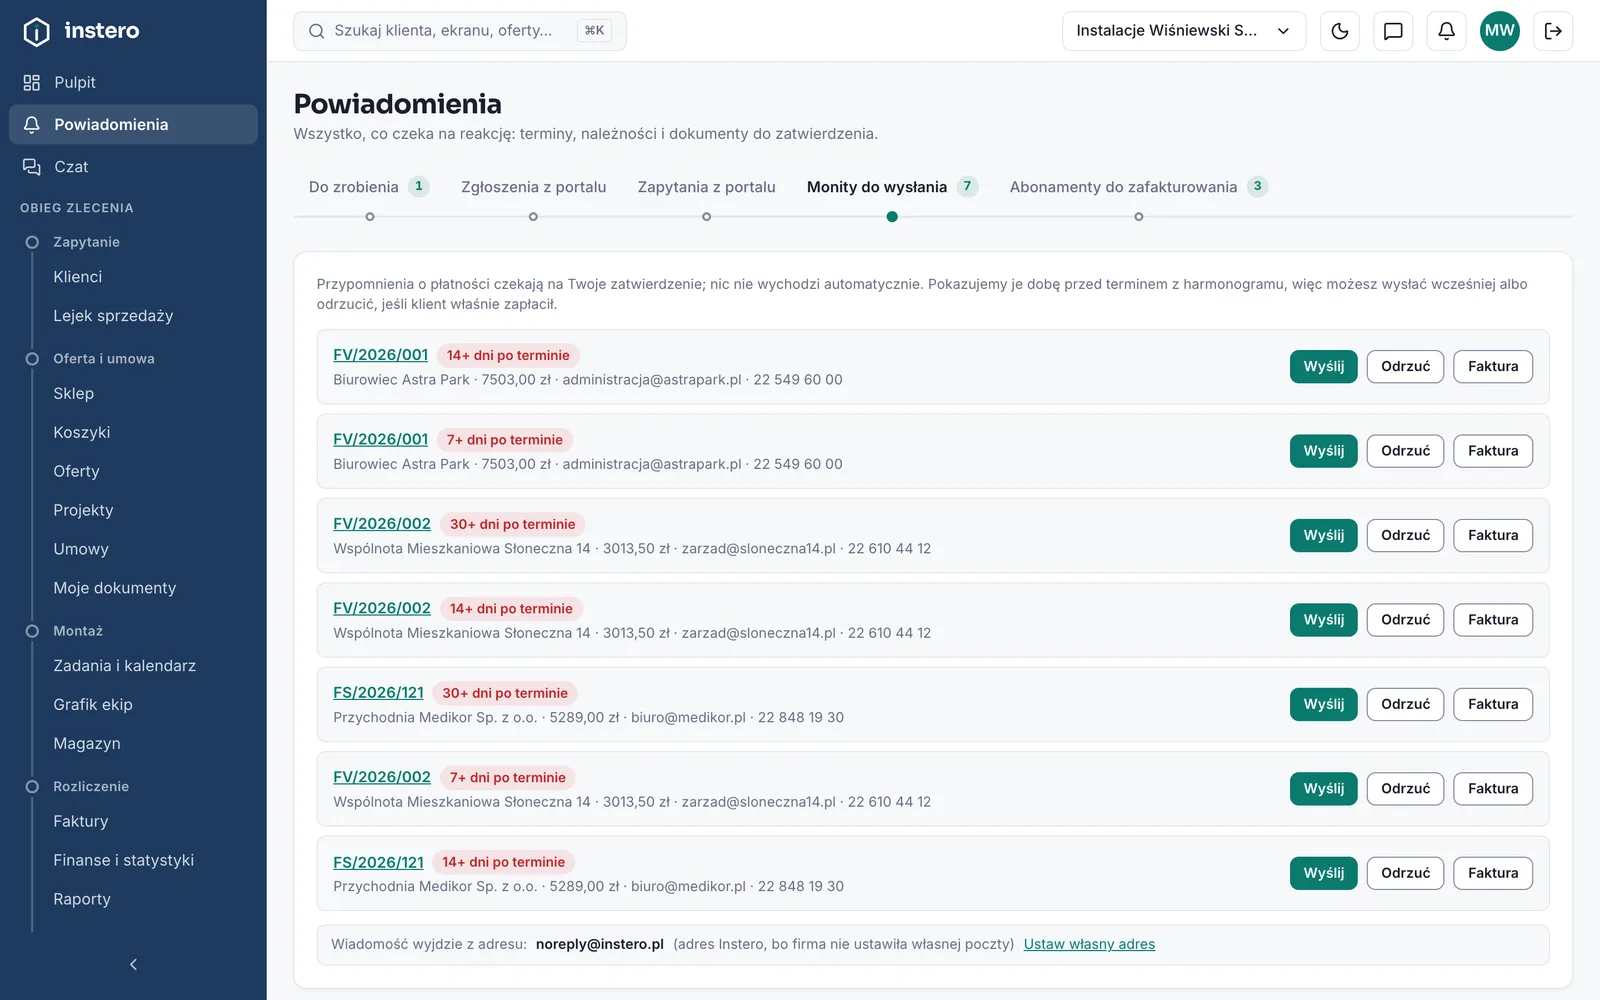Collapse the sidebar with left chevron
This screenshot has height=1000, width=1600.
click(133, 964)
